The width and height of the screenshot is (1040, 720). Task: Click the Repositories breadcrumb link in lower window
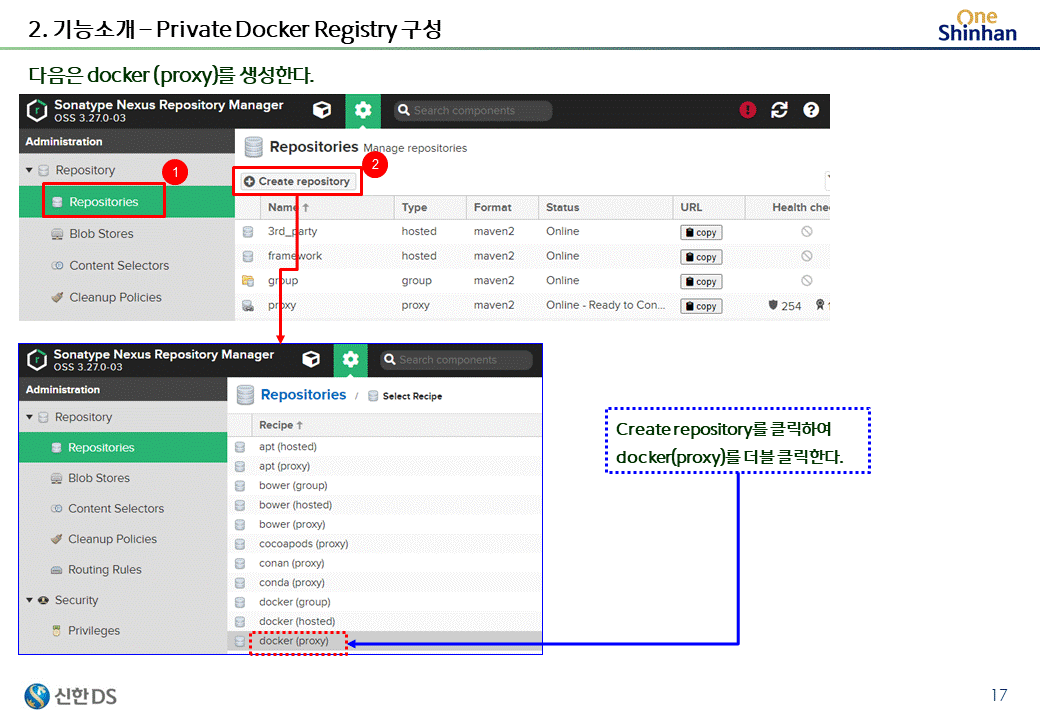pos(303,395)
